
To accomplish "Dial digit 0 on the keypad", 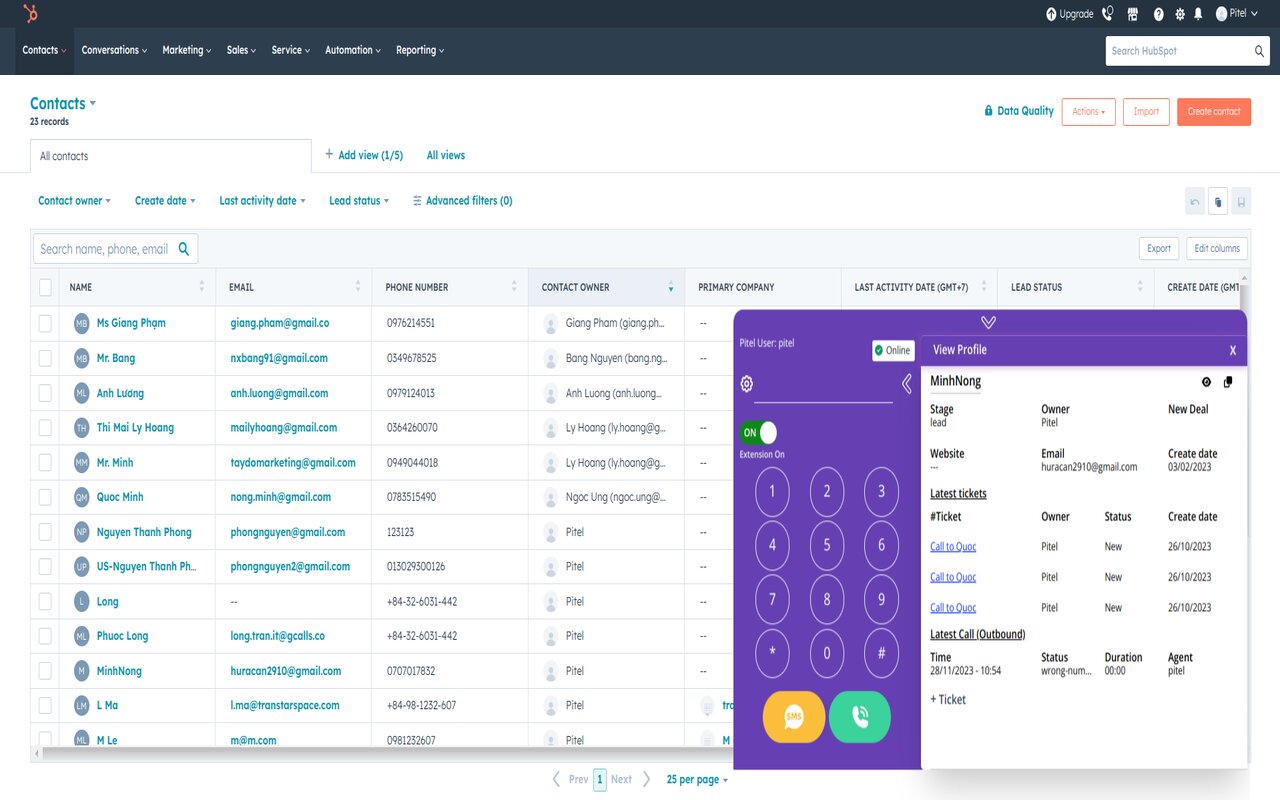I will click(x=827, y=653).
